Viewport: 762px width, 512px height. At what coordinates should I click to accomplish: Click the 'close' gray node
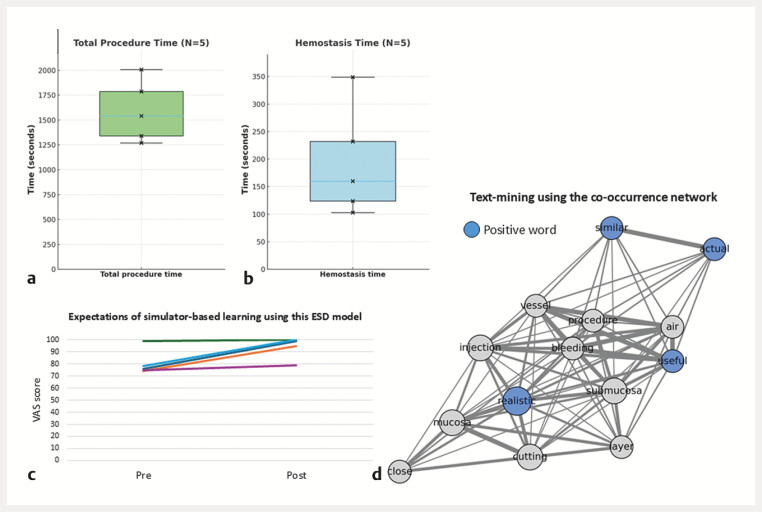399,471
